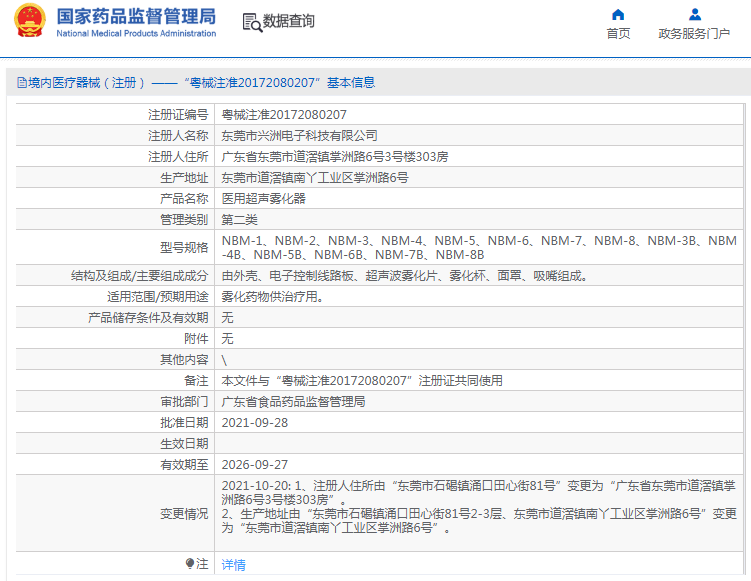Select approving department 广东省食品药品监督管理局

click(293, 402)
